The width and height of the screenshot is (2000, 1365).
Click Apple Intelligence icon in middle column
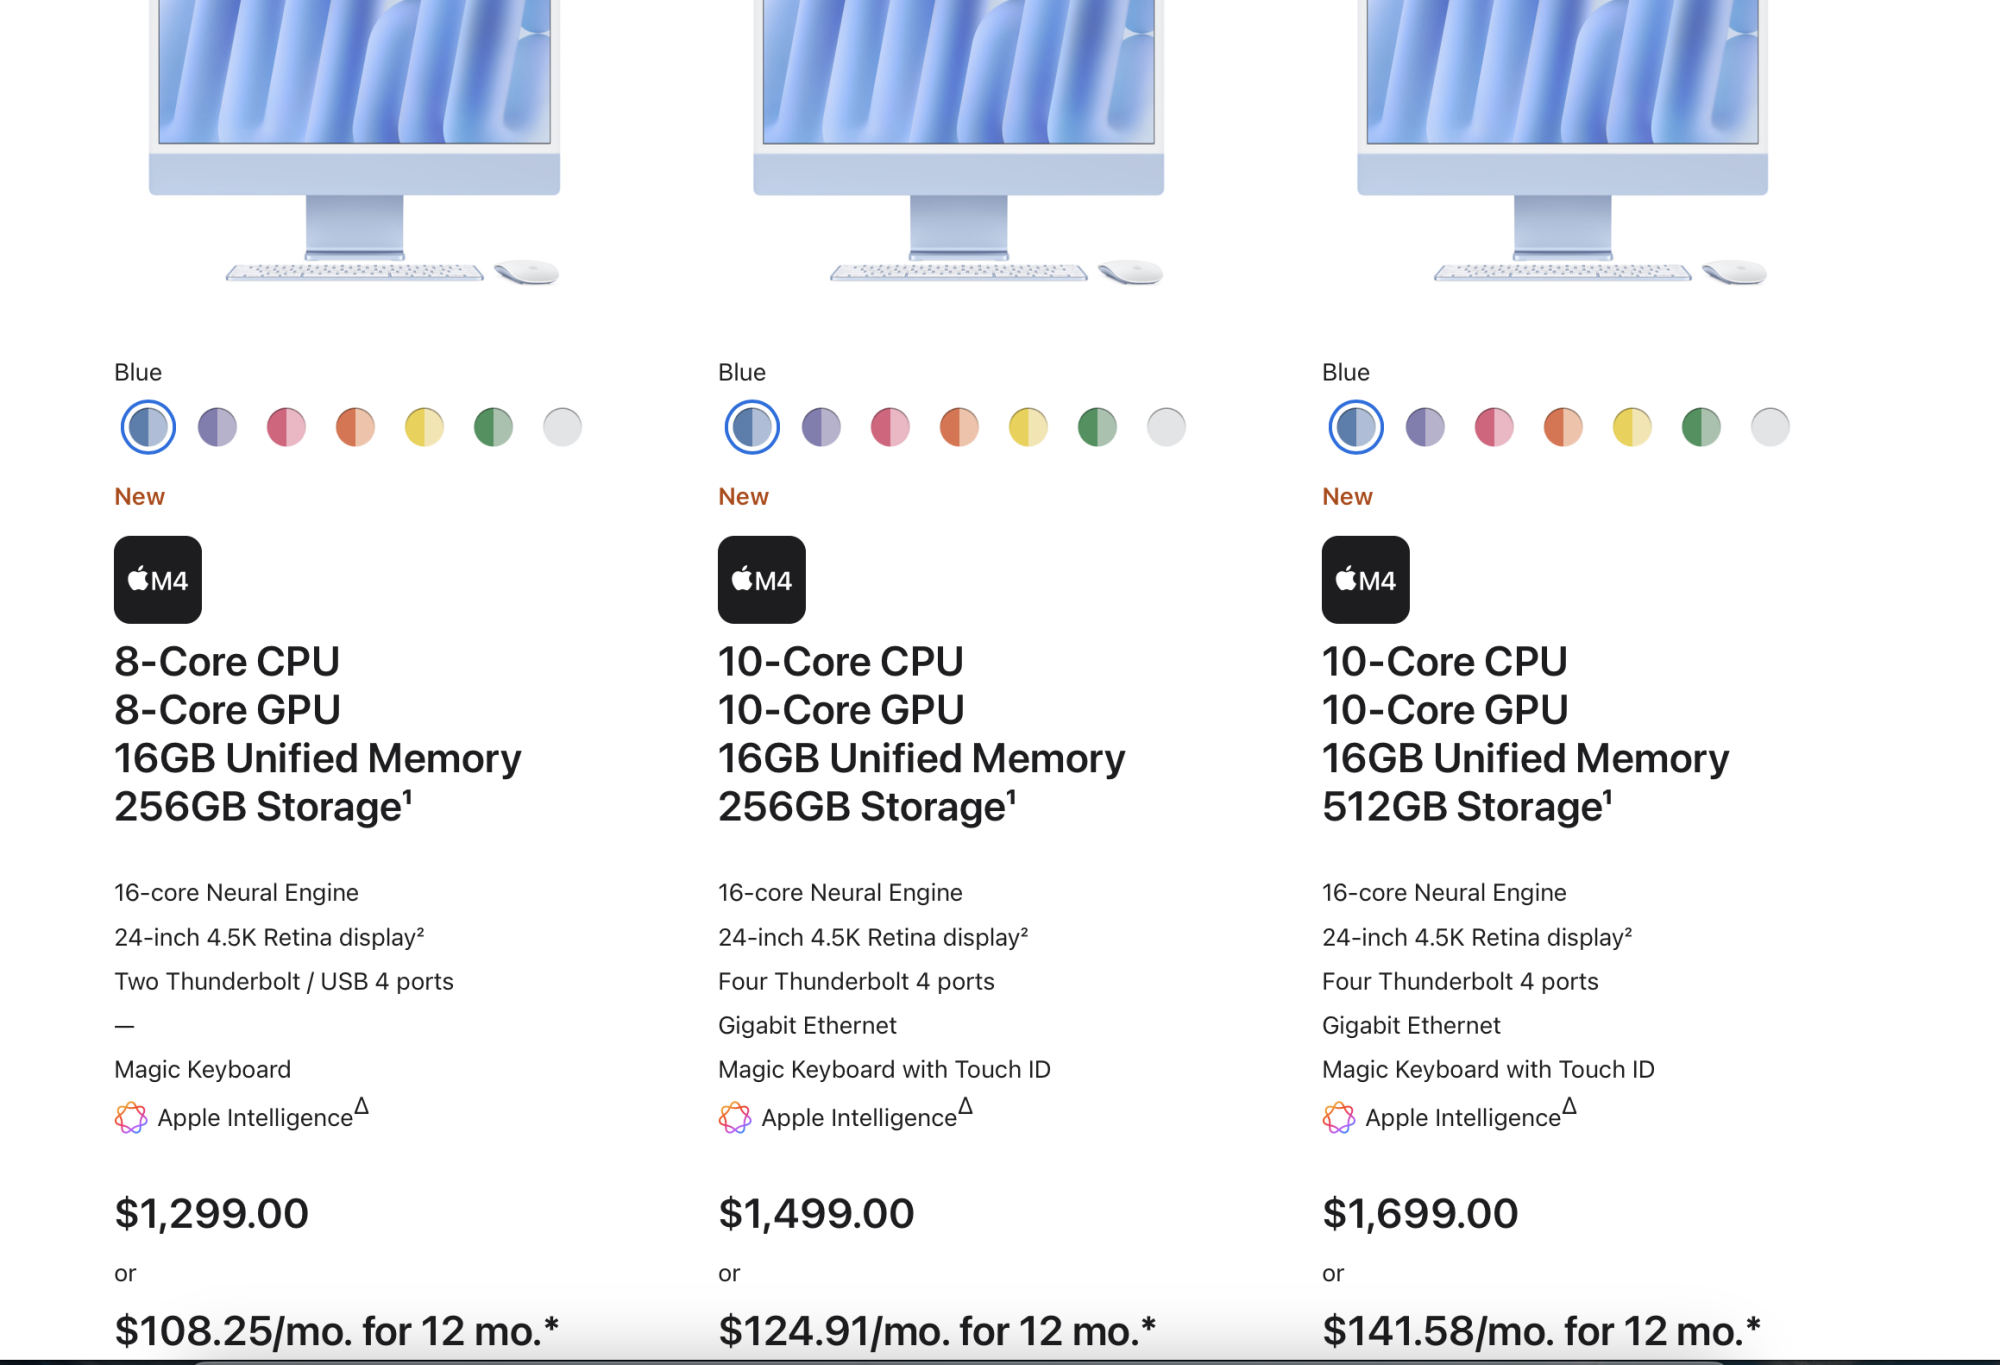pos(735,1117)
